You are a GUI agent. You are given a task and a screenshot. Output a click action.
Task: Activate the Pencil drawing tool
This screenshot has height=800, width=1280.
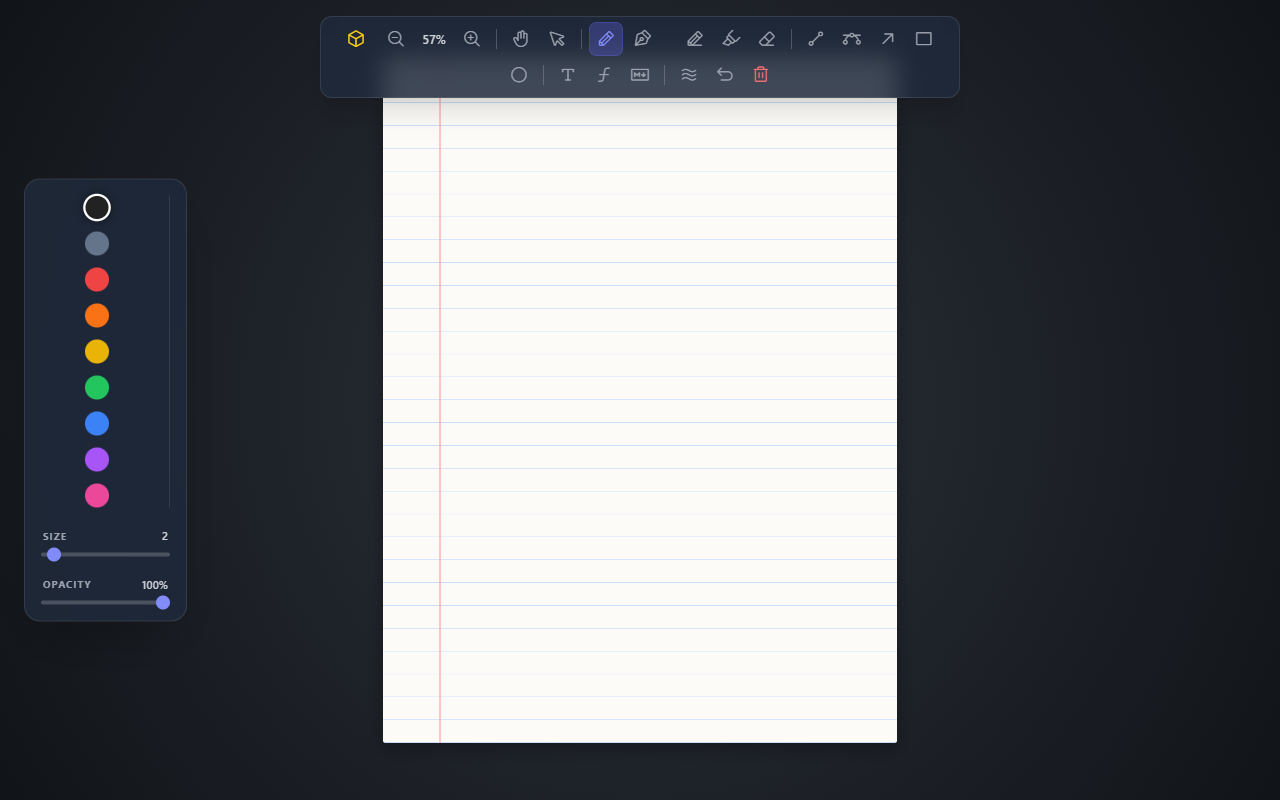pos(606,39)
